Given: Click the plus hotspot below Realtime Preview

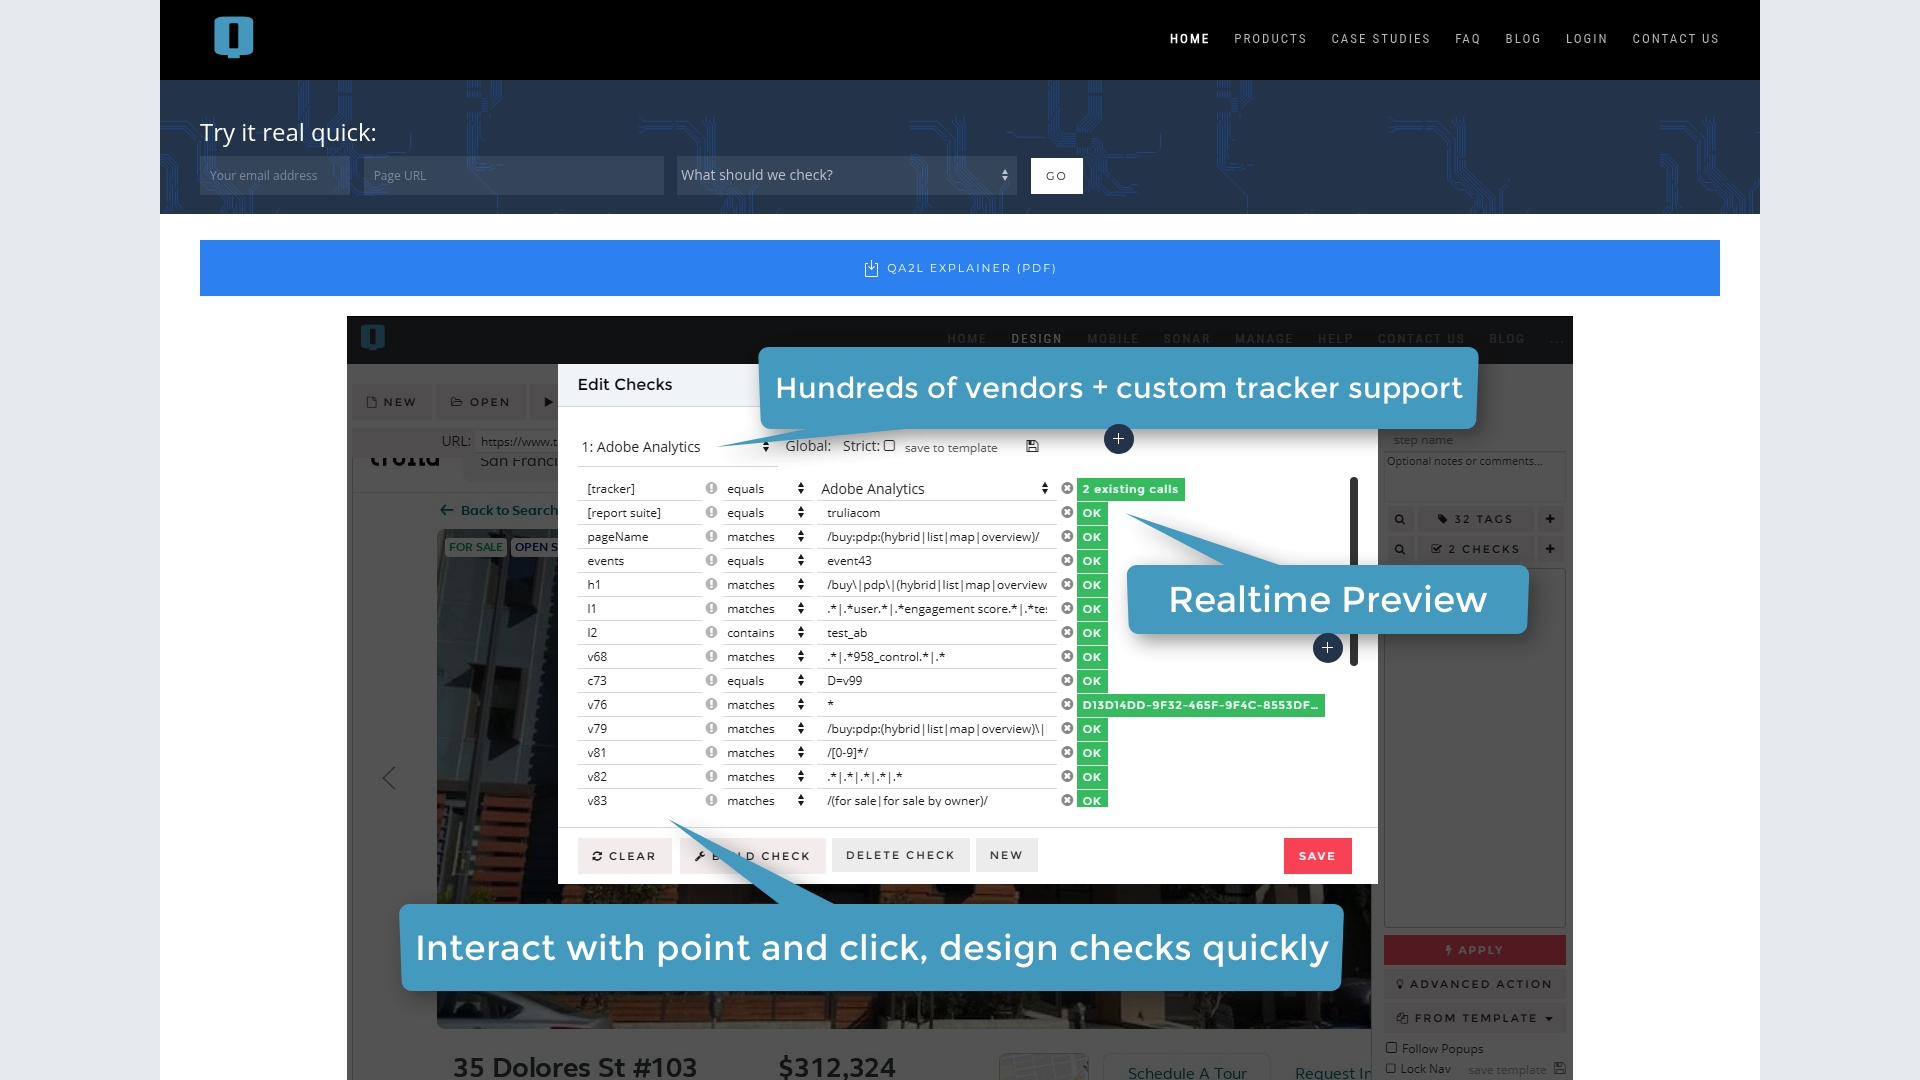Looking at the screenshot, I should tap(1327, 648).
